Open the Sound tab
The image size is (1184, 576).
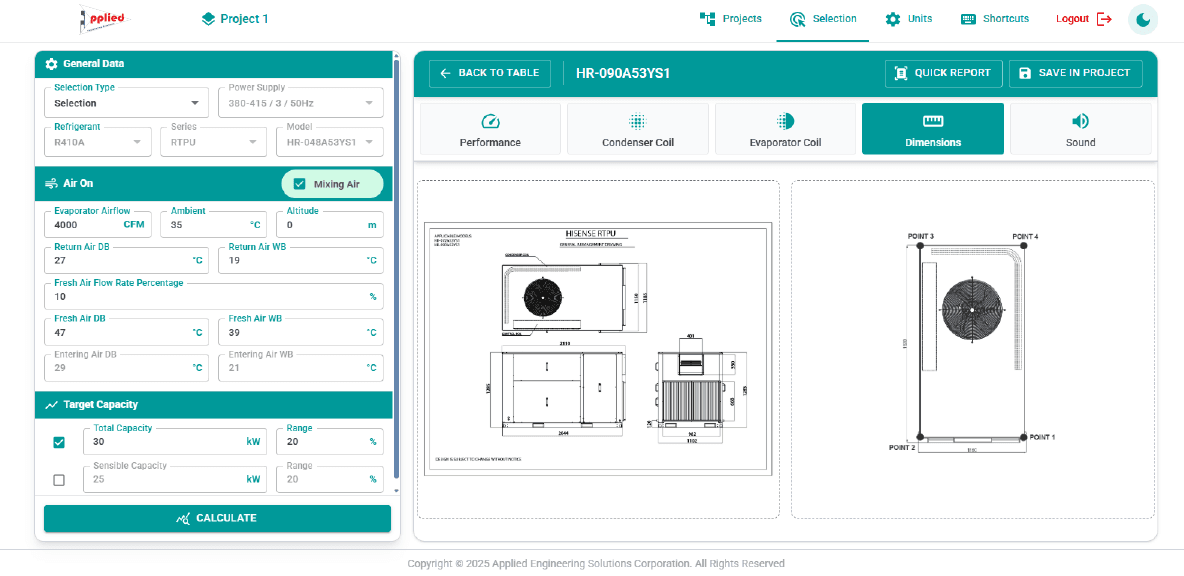point(1081,129)
